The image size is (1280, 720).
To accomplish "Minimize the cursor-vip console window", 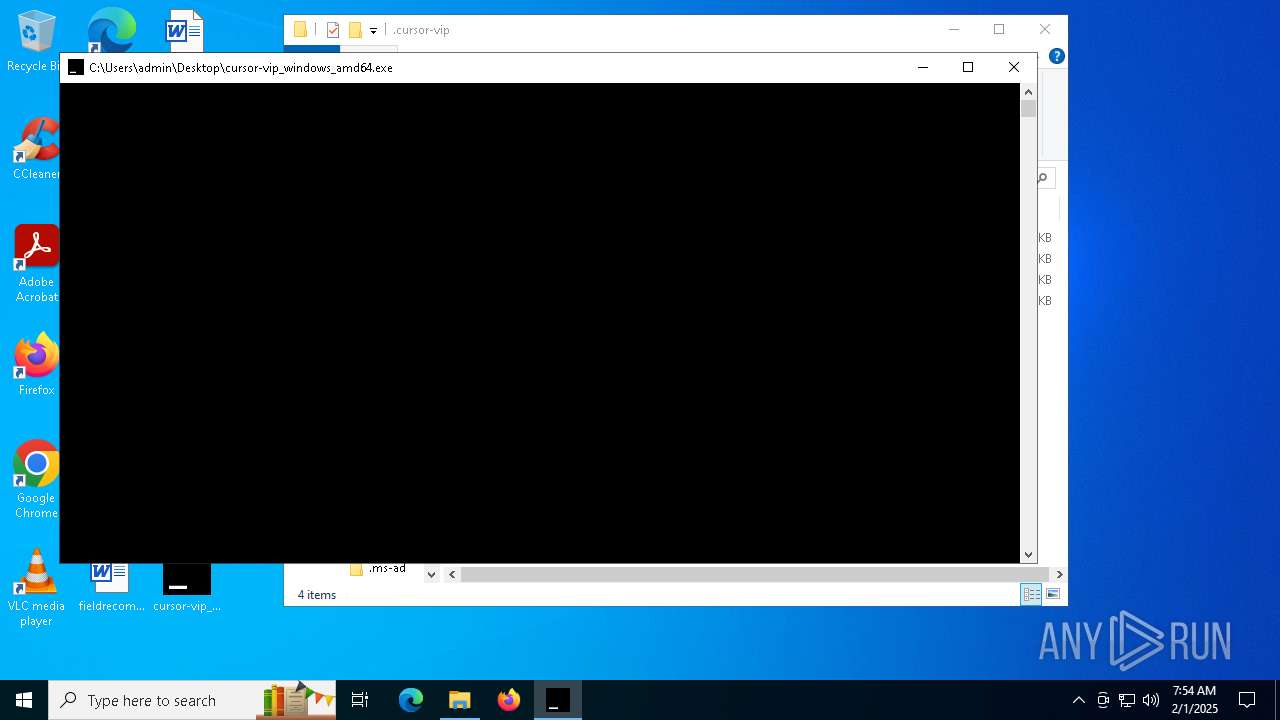I will (923, 67).
